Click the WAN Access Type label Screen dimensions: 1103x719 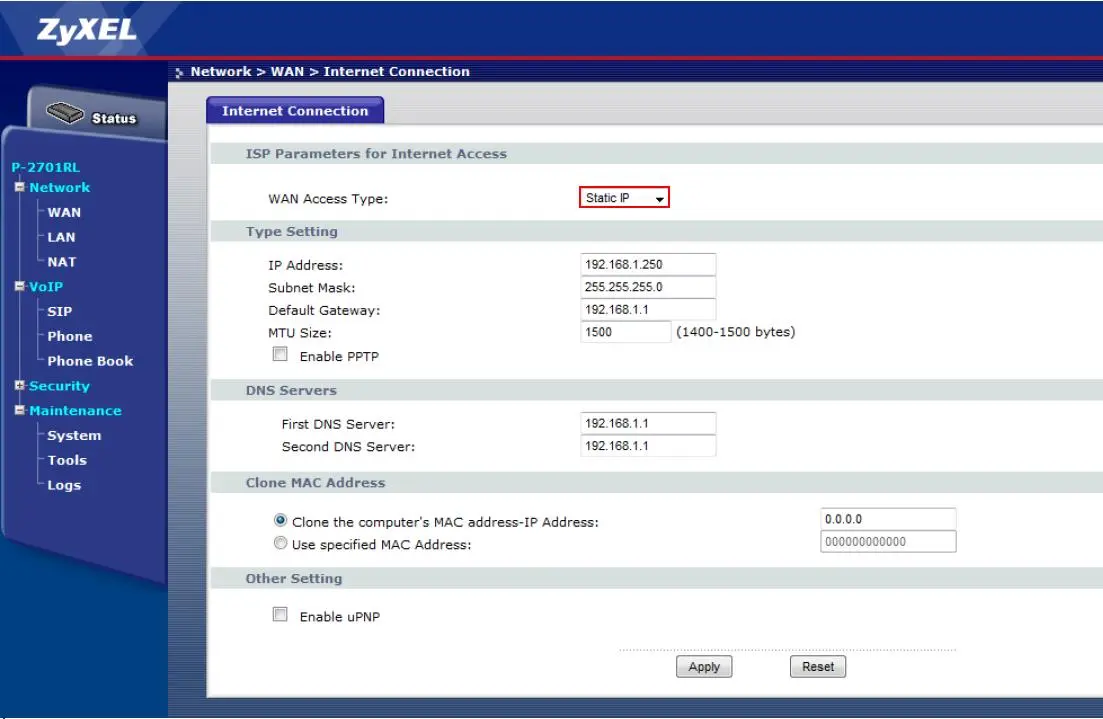[328, 199]
